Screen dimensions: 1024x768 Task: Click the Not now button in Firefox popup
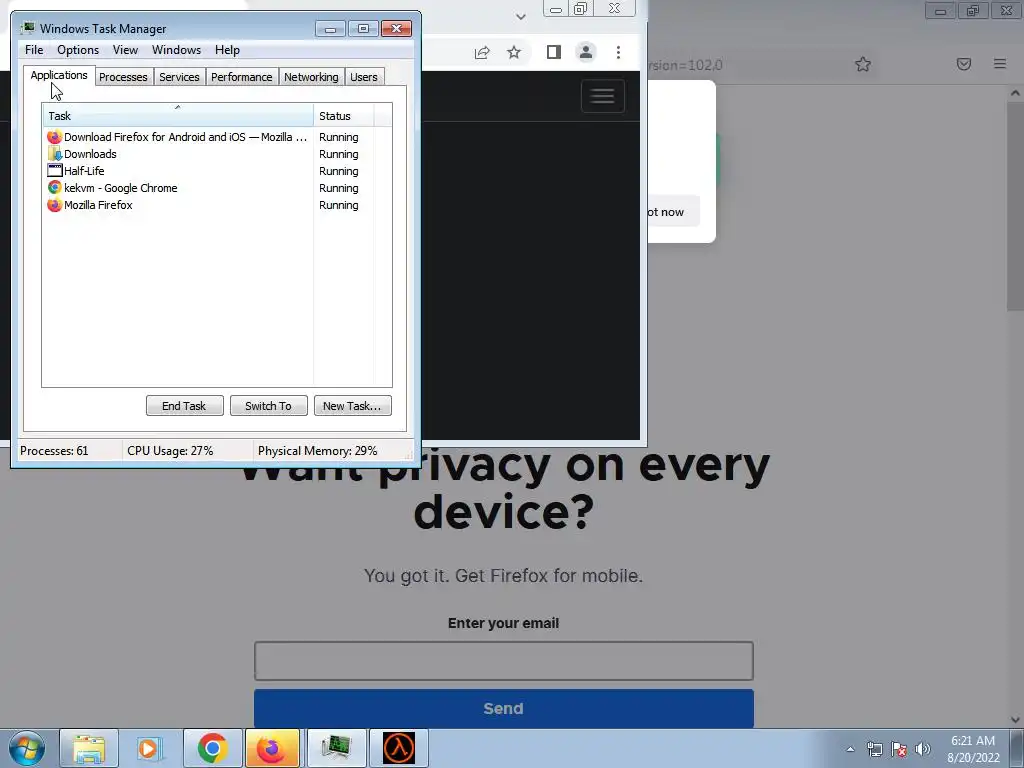click(671, 212)
